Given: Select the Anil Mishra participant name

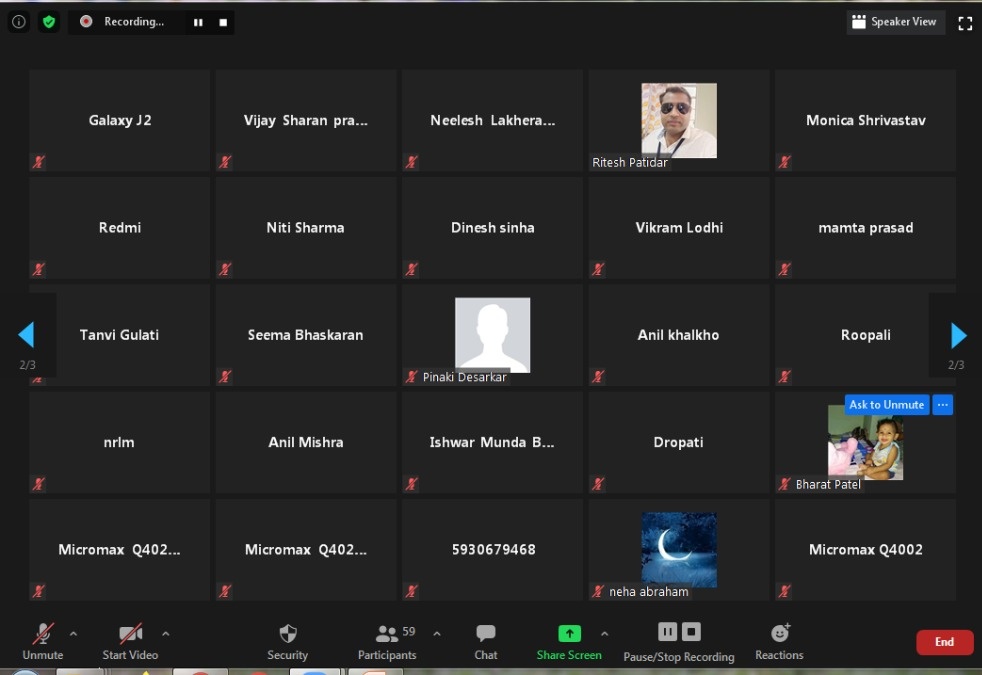Looking at the screenshot, I should coord(306,442).
